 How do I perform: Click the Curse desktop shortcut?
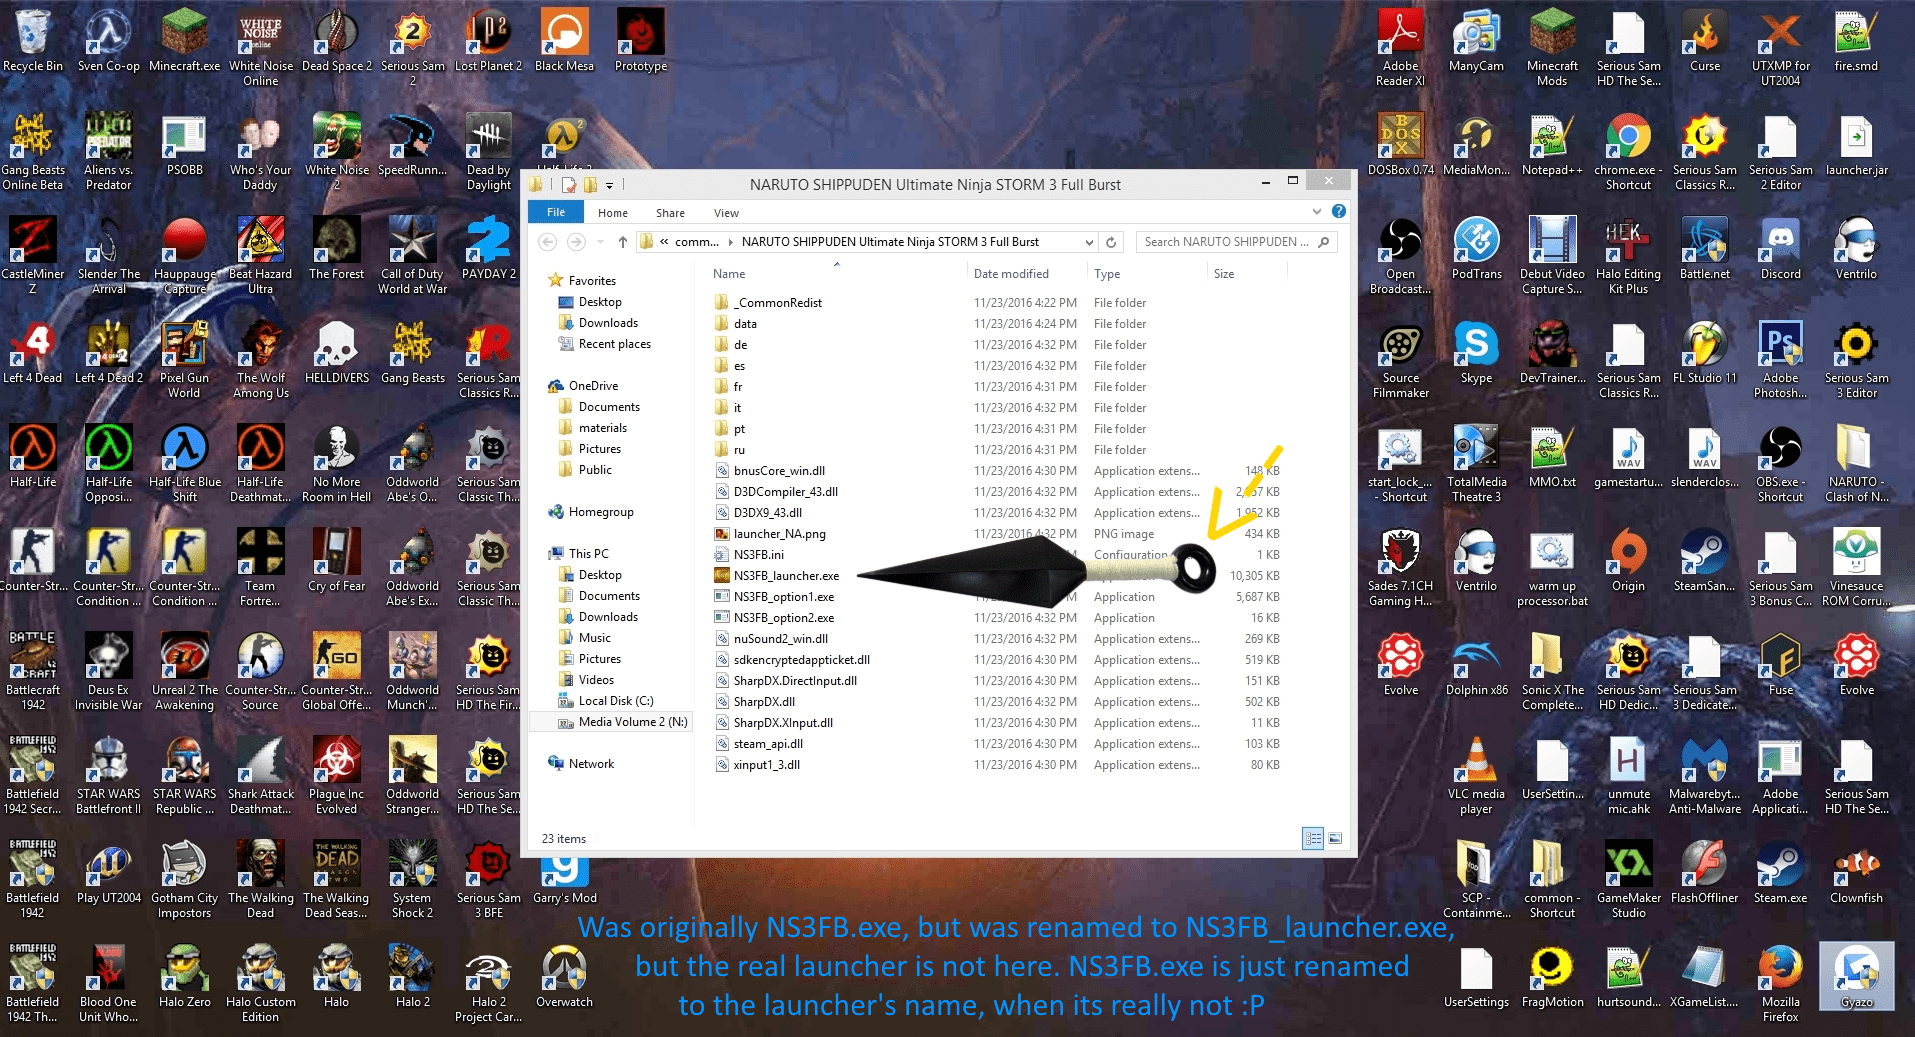pyautogui.click(x=1705, y=40)
